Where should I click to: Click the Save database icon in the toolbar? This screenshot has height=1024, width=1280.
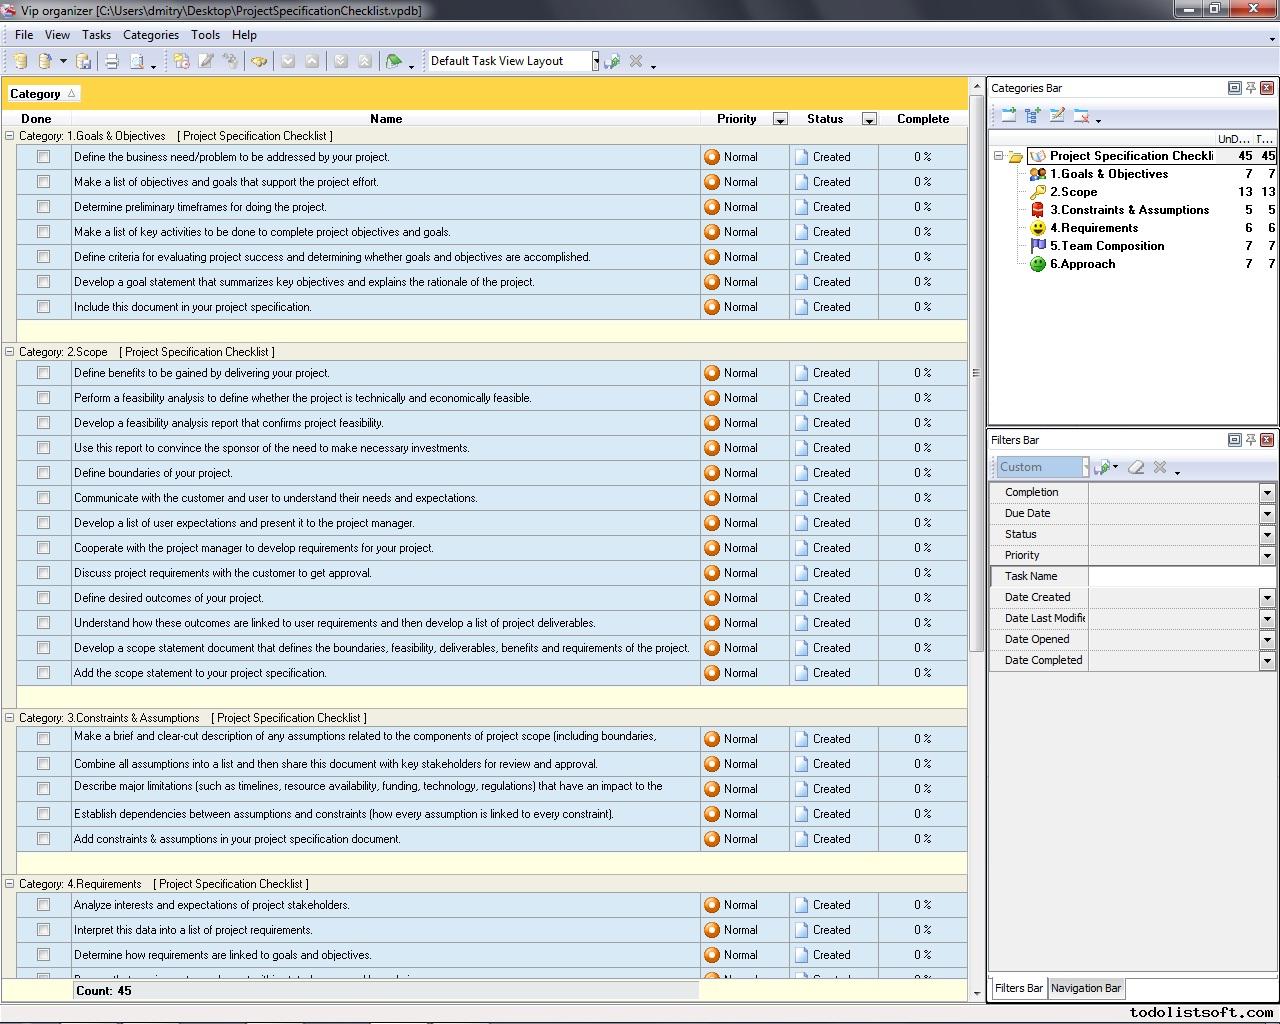85,61
